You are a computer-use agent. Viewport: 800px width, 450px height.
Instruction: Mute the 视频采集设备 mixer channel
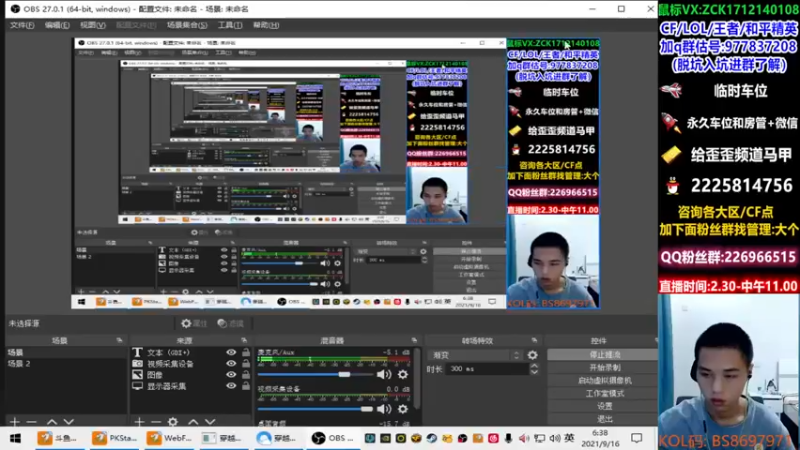pos(383,409)
